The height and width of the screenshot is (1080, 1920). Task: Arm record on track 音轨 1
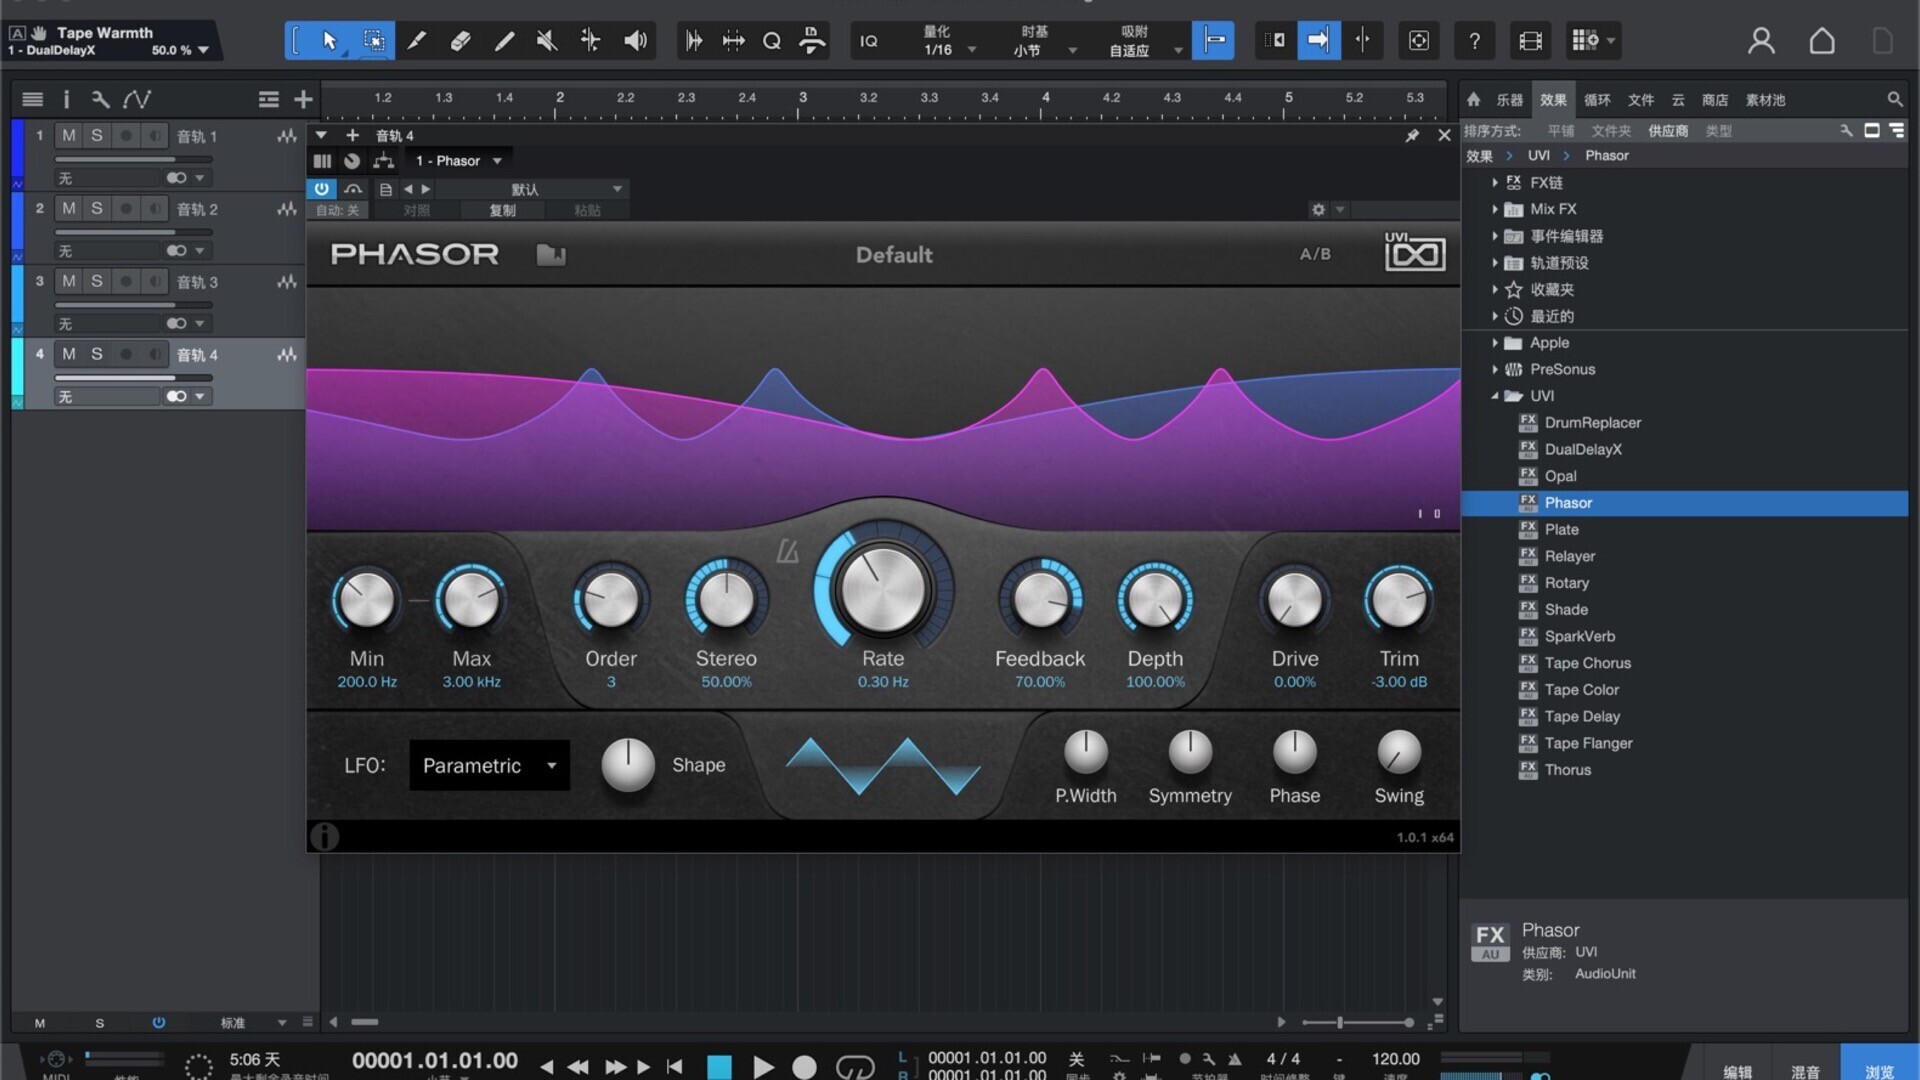[x=126, y=135]
